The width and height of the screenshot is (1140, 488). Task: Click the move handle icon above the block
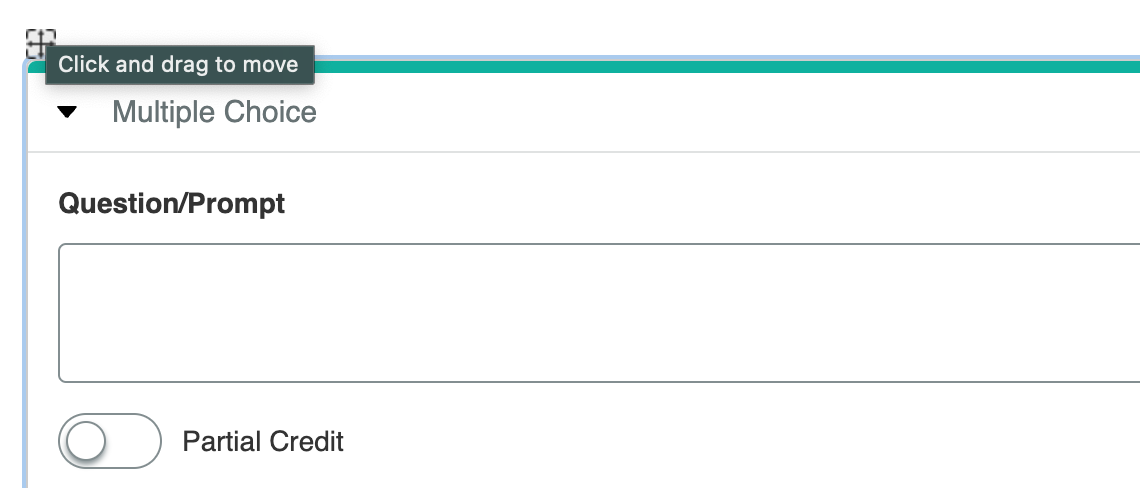pyautogui.click(x=40, y=43)
